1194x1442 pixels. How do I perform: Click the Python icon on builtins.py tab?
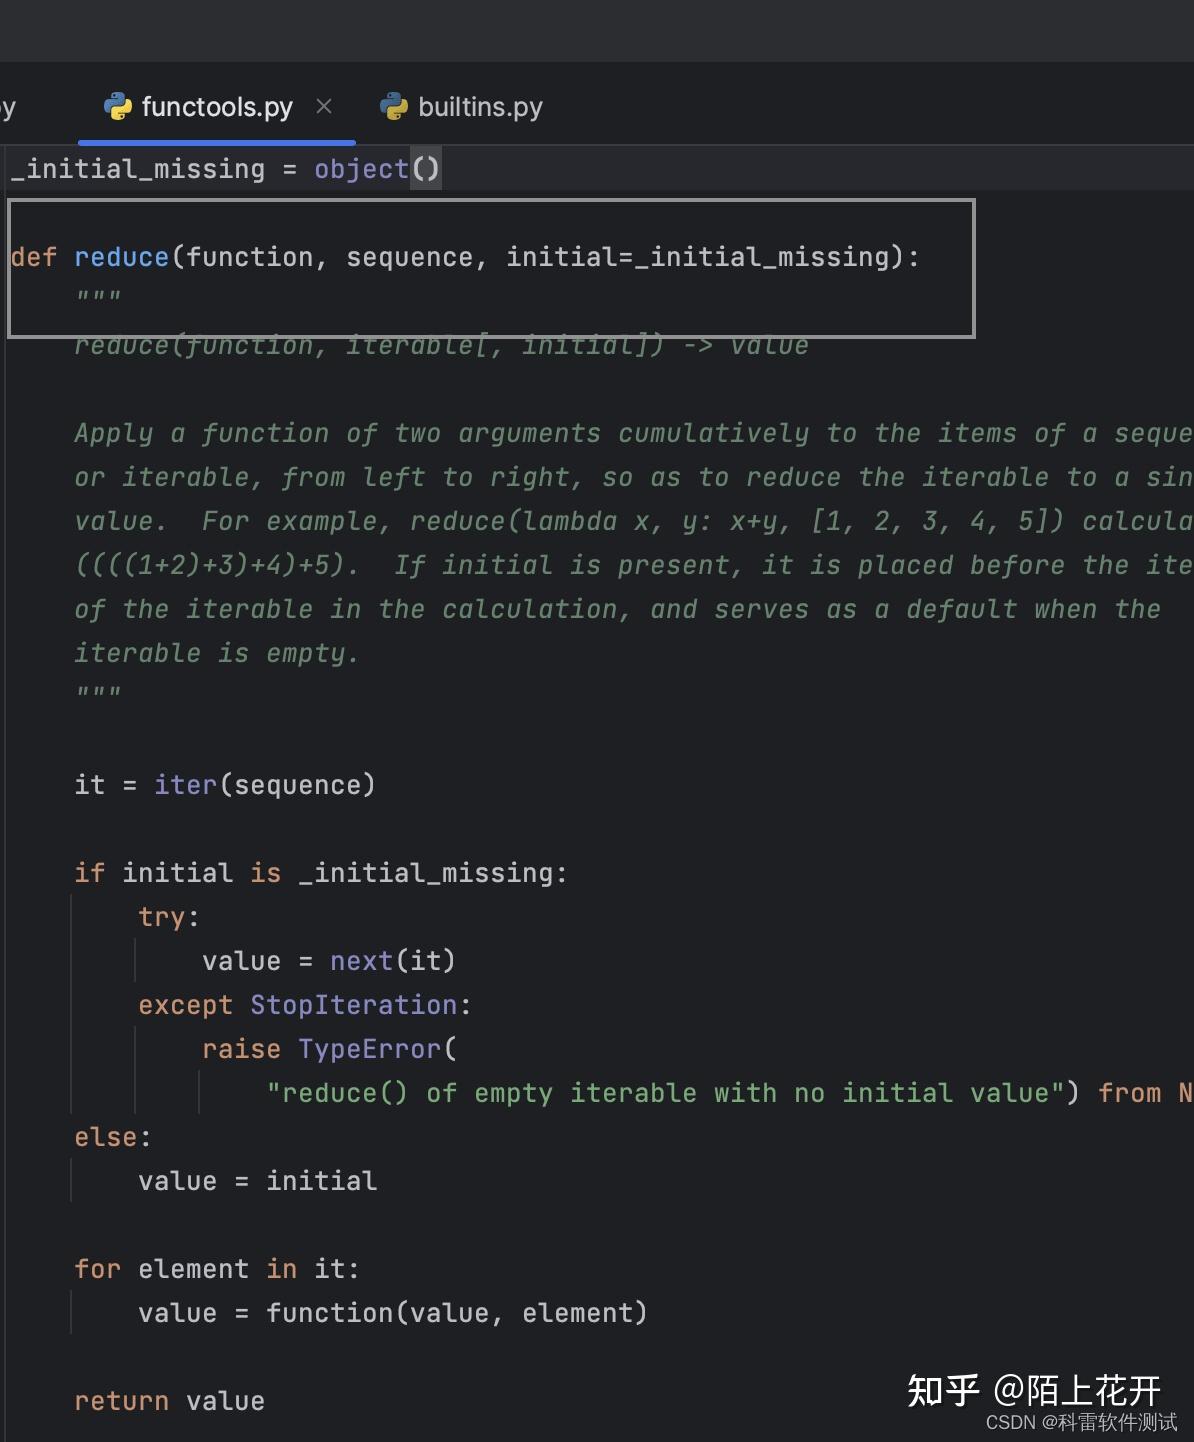pyautogui.click(x=394, y=107)
